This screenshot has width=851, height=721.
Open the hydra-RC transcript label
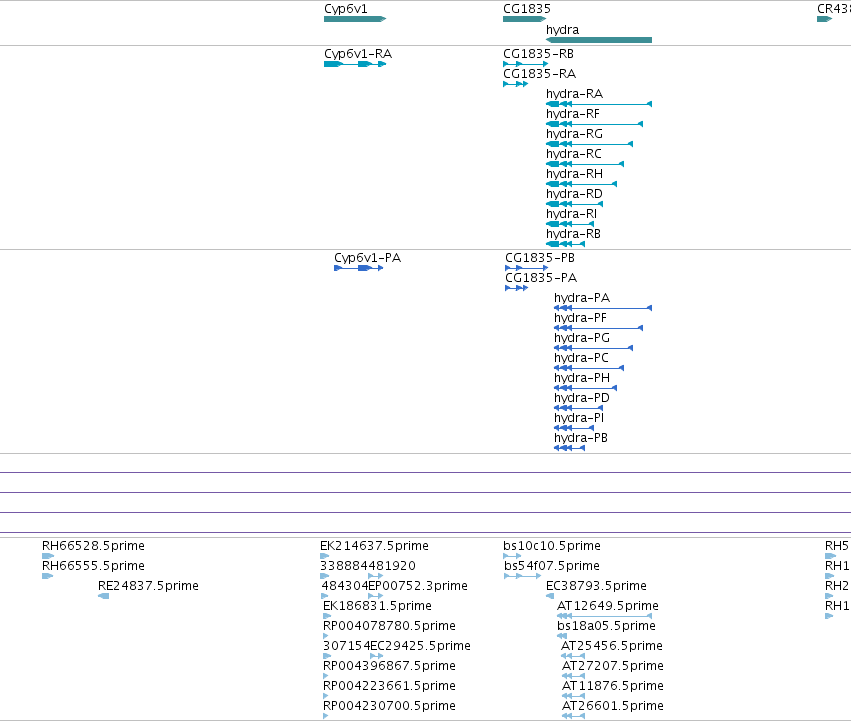pos(574,155)
